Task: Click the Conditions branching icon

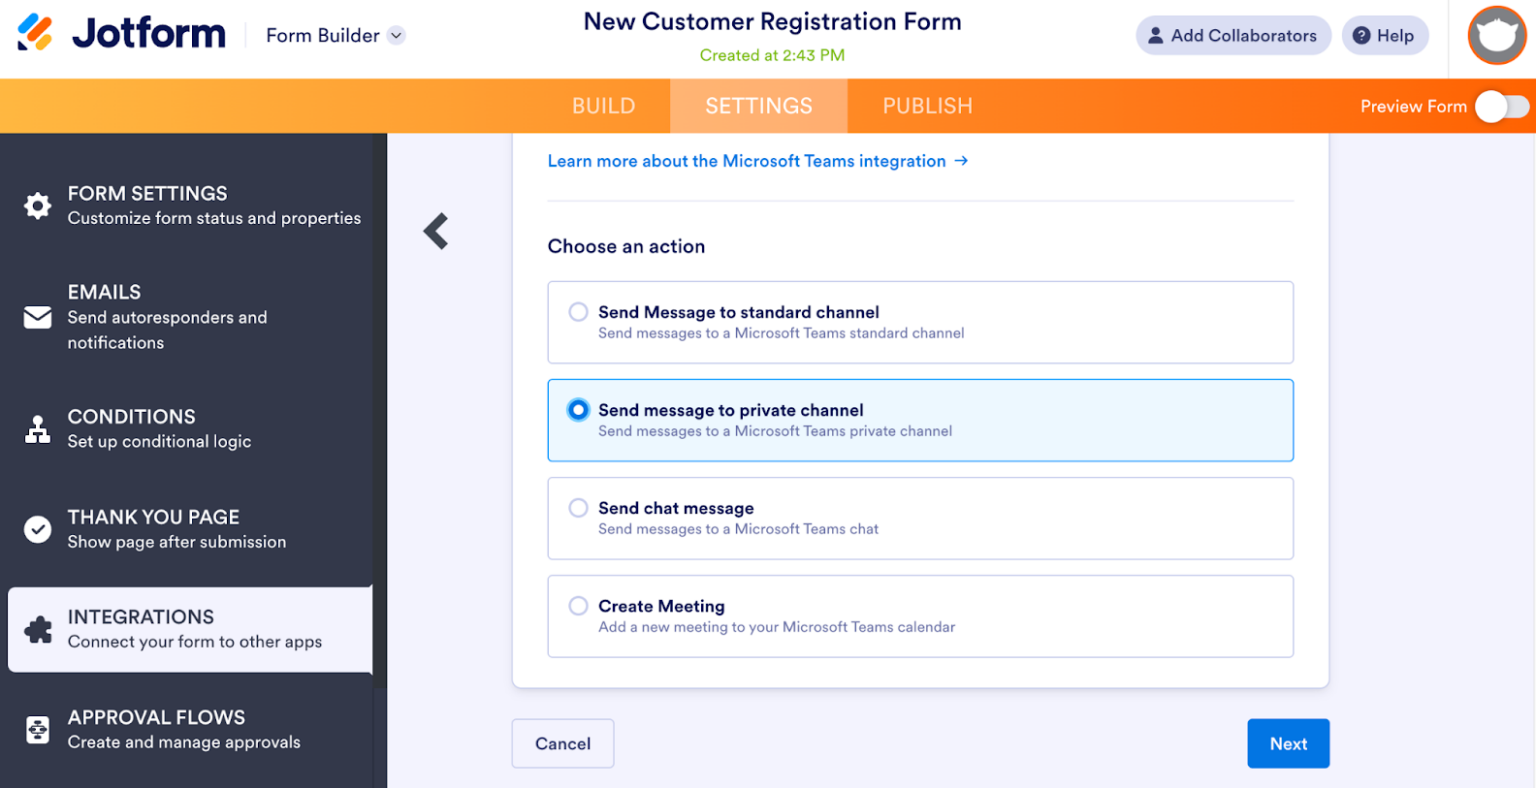Action: [37, 429]
